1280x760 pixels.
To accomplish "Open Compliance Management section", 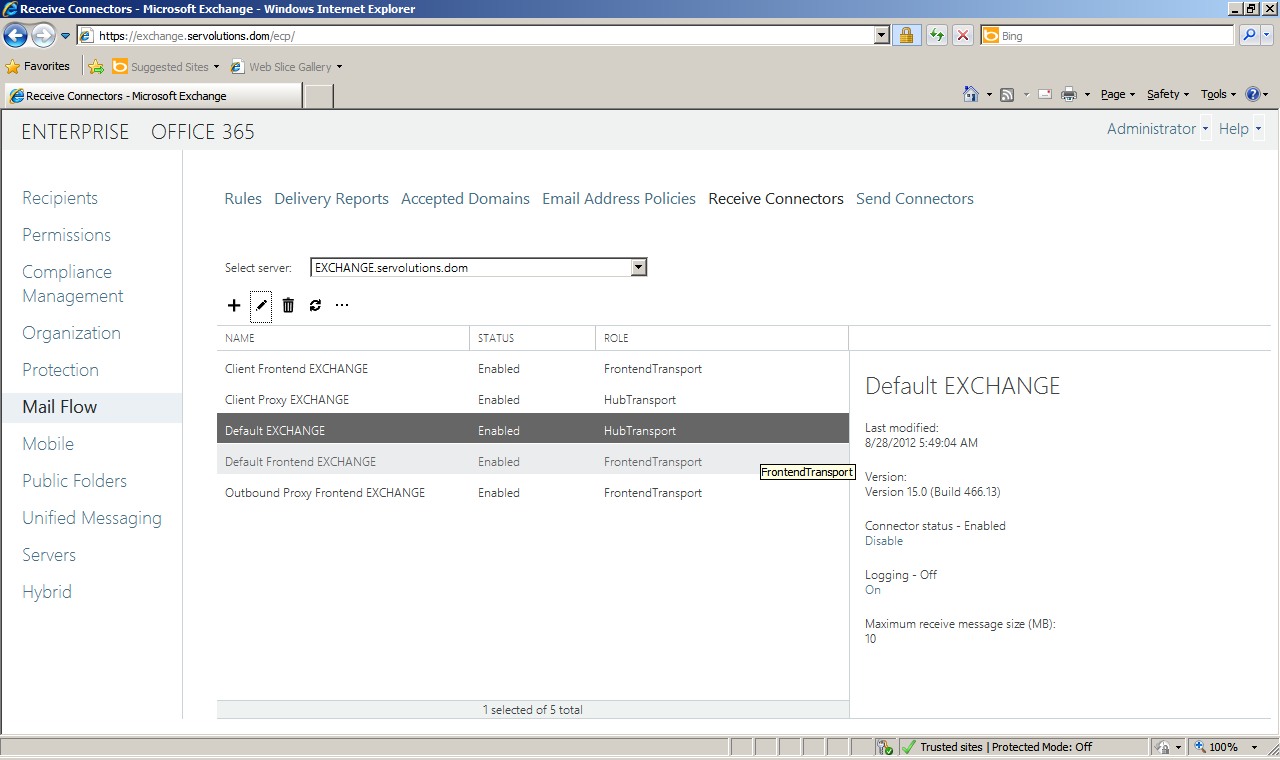I will pos(73,284).
